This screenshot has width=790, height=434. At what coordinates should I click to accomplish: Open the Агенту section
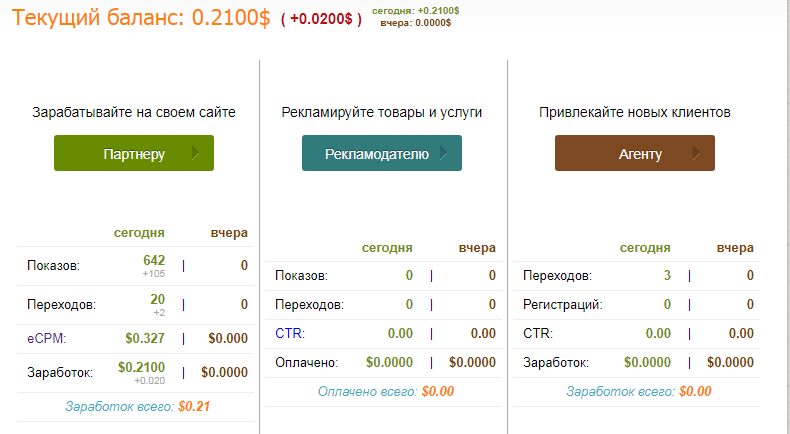tap(634, 153)
